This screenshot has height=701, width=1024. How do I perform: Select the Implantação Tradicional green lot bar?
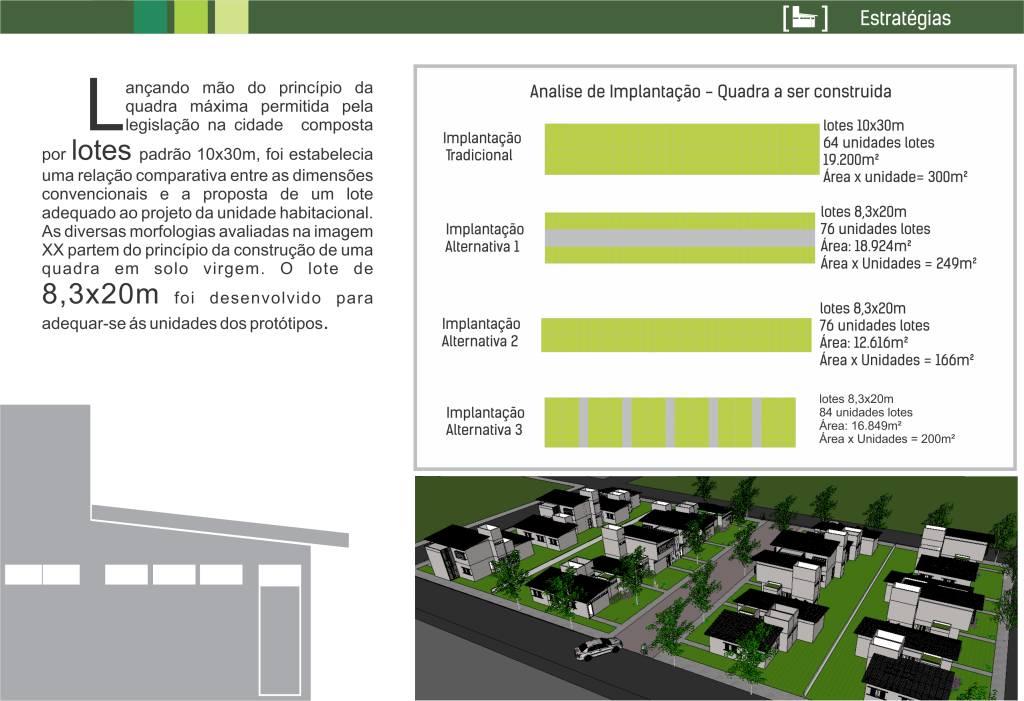[x=682, y=149]
